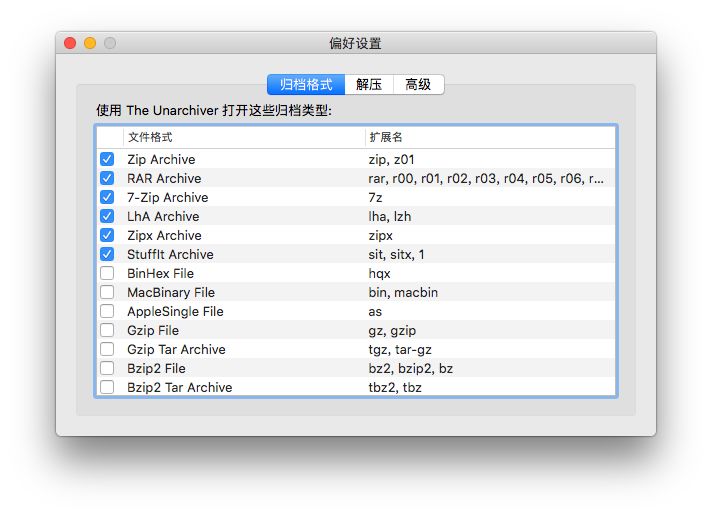Toggle the LhA Archive checkbox off

(107, 216)
